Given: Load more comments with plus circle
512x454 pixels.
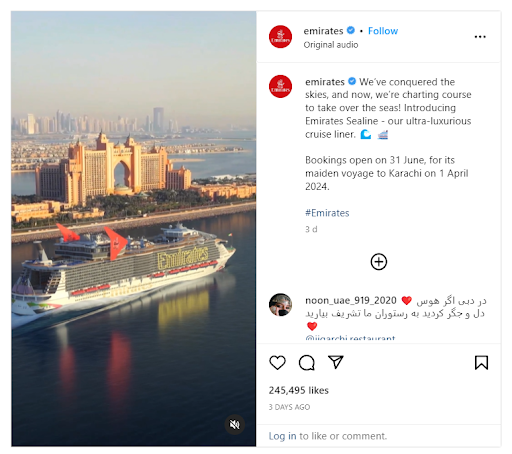Looking at the screenshot, I should [x=379, y=262].
